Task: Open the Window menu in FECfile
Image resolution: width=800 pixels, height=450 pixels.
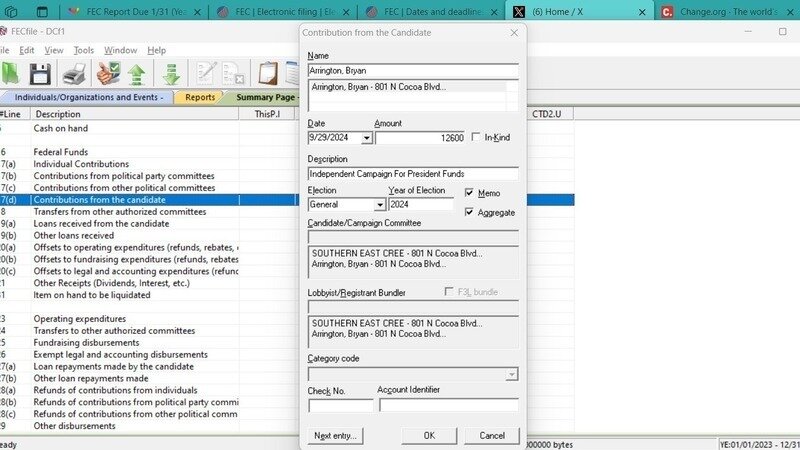Action: coord(120,50)
